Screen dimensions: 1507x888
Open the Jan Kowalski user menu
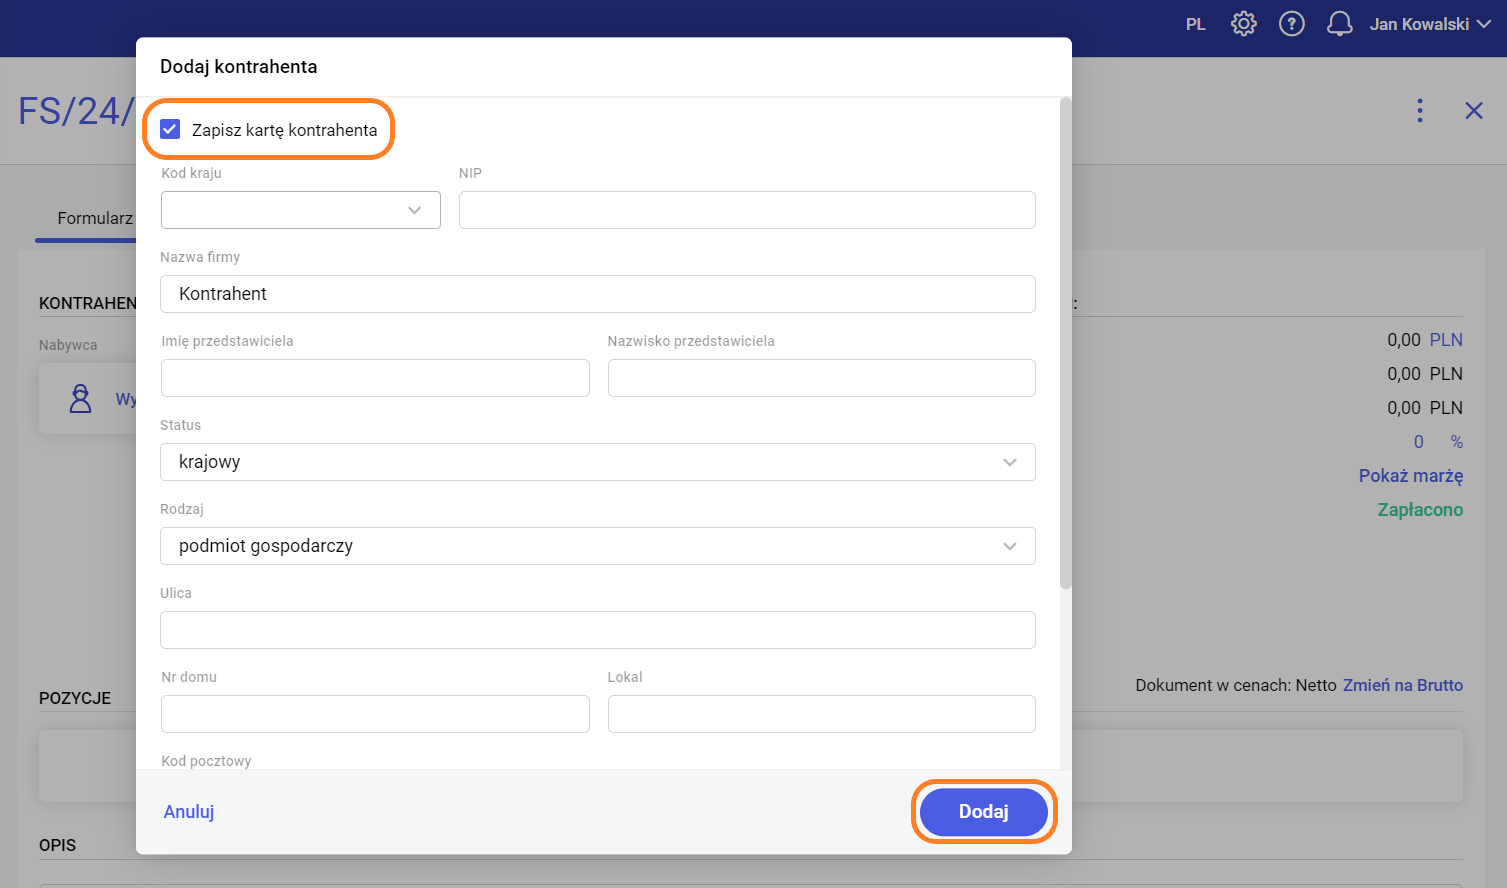coord(1429,24)
